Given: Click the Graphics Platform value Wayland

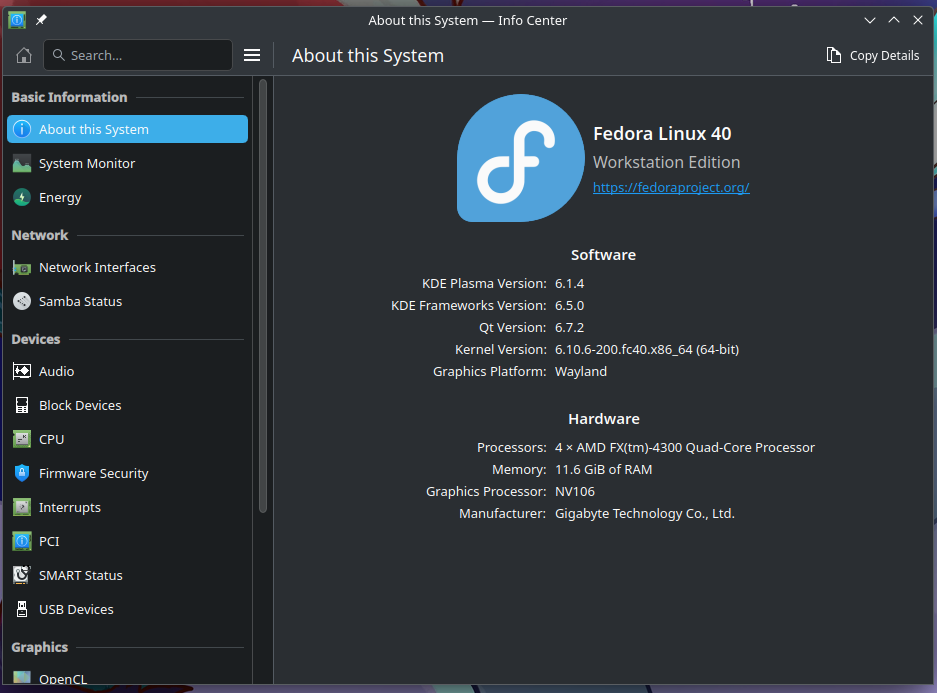Looking at the screenshot, I should (581, 372).
